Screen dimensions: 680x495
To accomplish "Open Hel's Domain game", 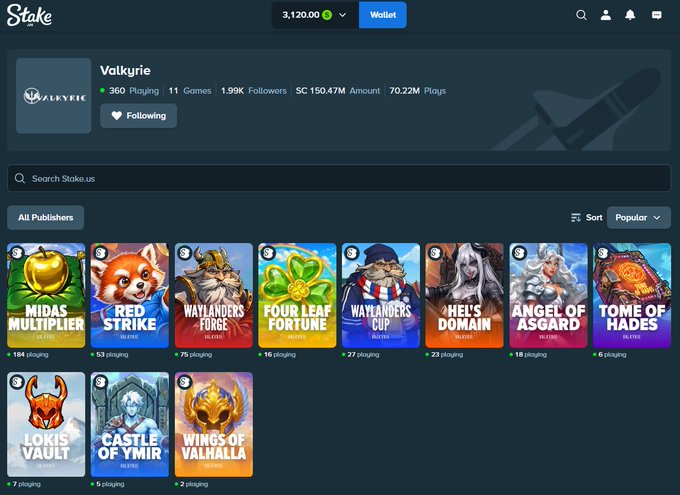I will click(464, 295).
